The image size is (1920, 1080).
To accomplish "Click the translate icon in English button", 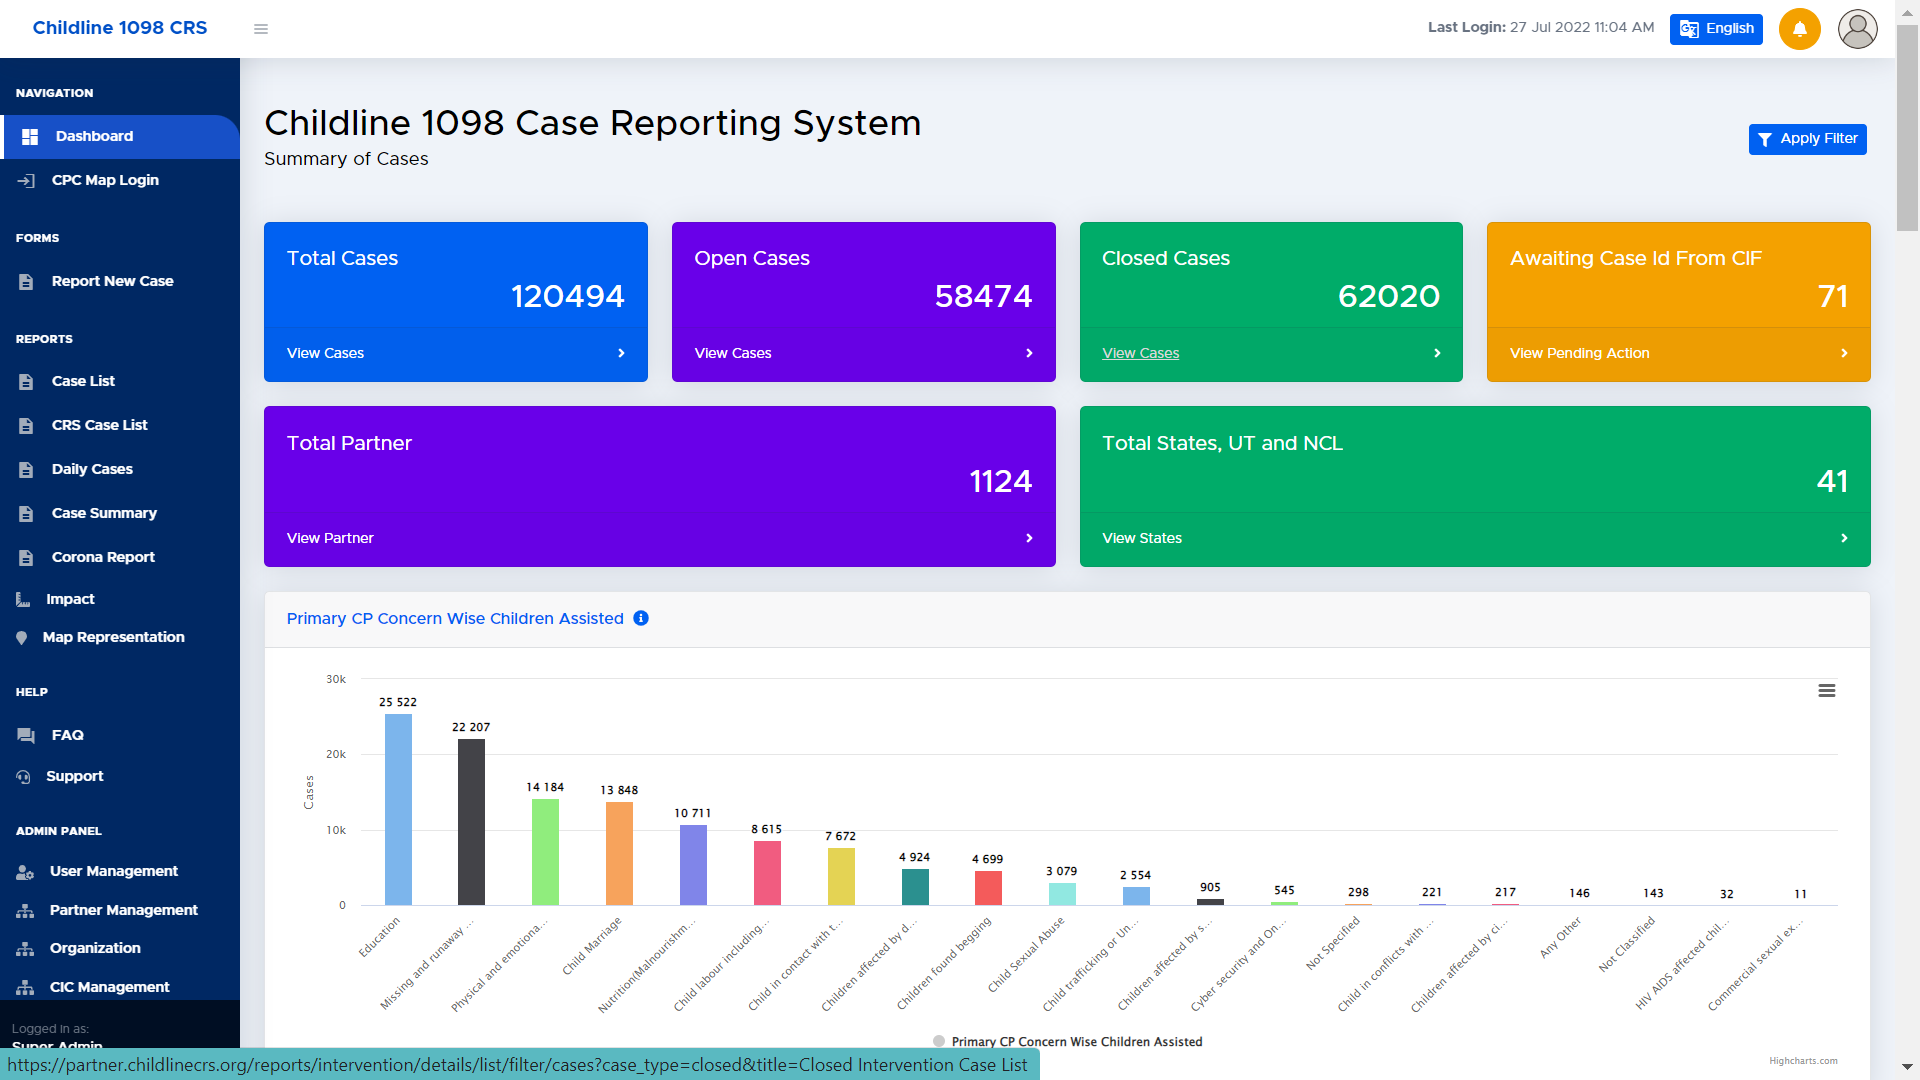I will (1689, 29).
